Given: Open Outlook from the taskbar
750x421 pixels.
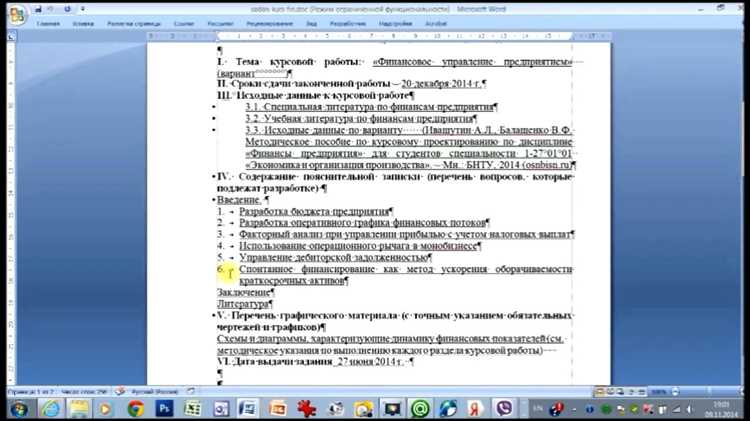Looking at the screenshot, I should [221, 409].
